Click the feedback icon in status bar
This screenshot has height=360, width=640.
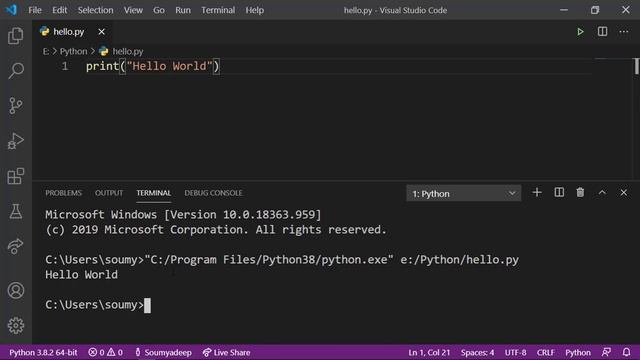click(x=607, y=352)
